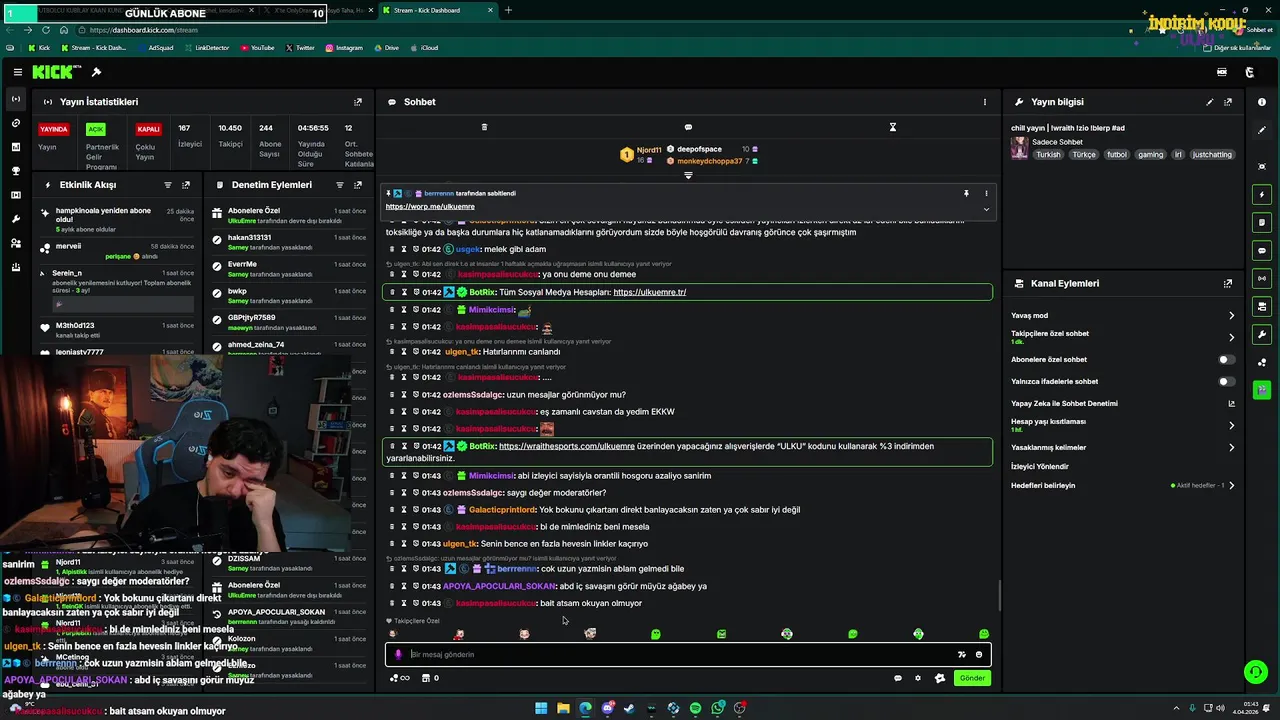Image resolution: width=1280 pixels, height=720 pixels.
Task: Click the speech bubble icon in chat toolbar
Action: [688, 127]
